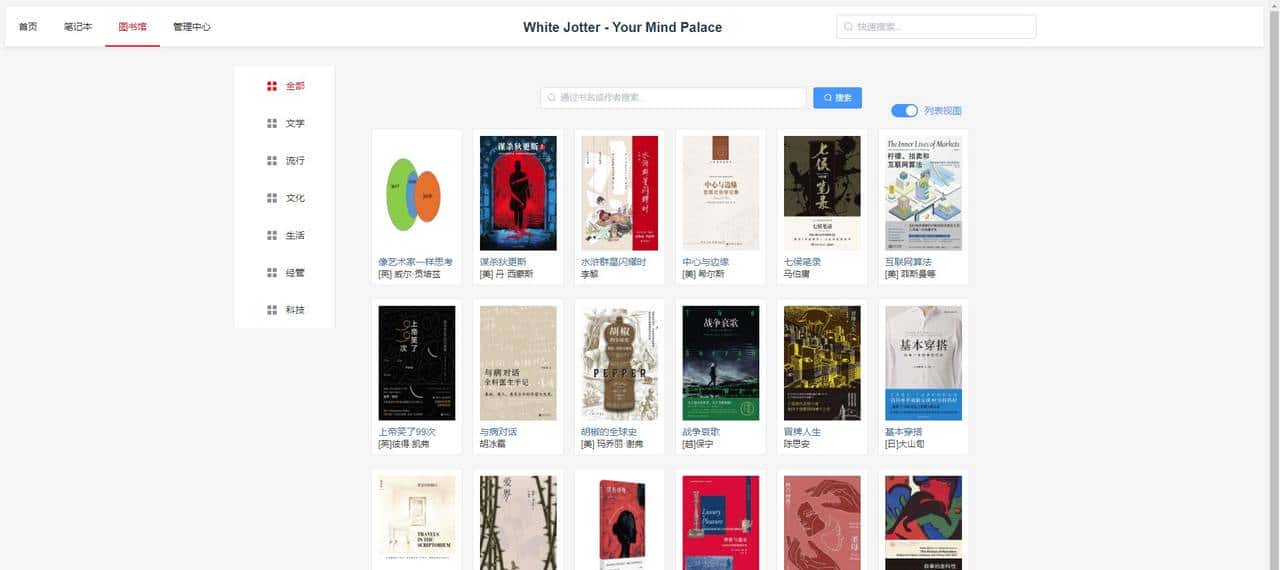Switch to the 笔记本 tab
The width and height of the screenshot is (1280, 570).
(x=78, y=27)
